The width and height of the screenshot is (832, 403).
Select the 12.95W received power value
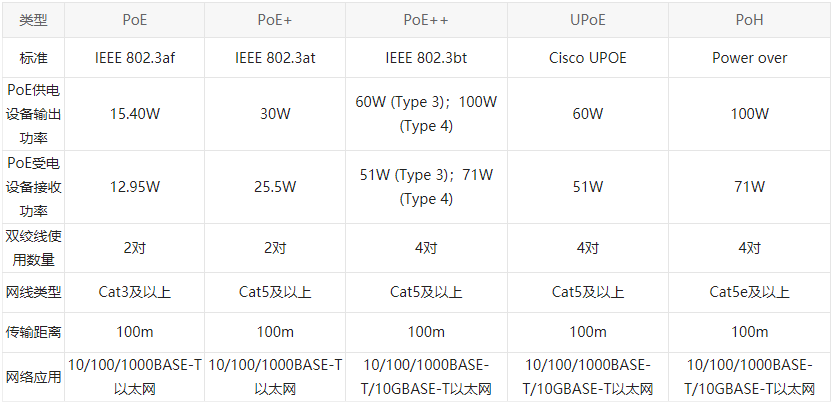pyautogui.click(x=135, y=187)
